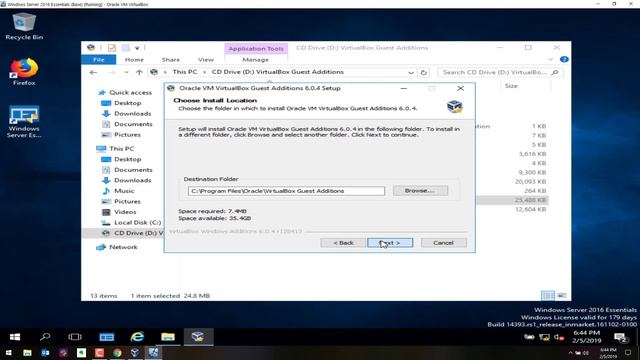This screenshot has height=360, width=640.
Task: Open Task View on the VM taskbar
Action: (x=75, y=337)
